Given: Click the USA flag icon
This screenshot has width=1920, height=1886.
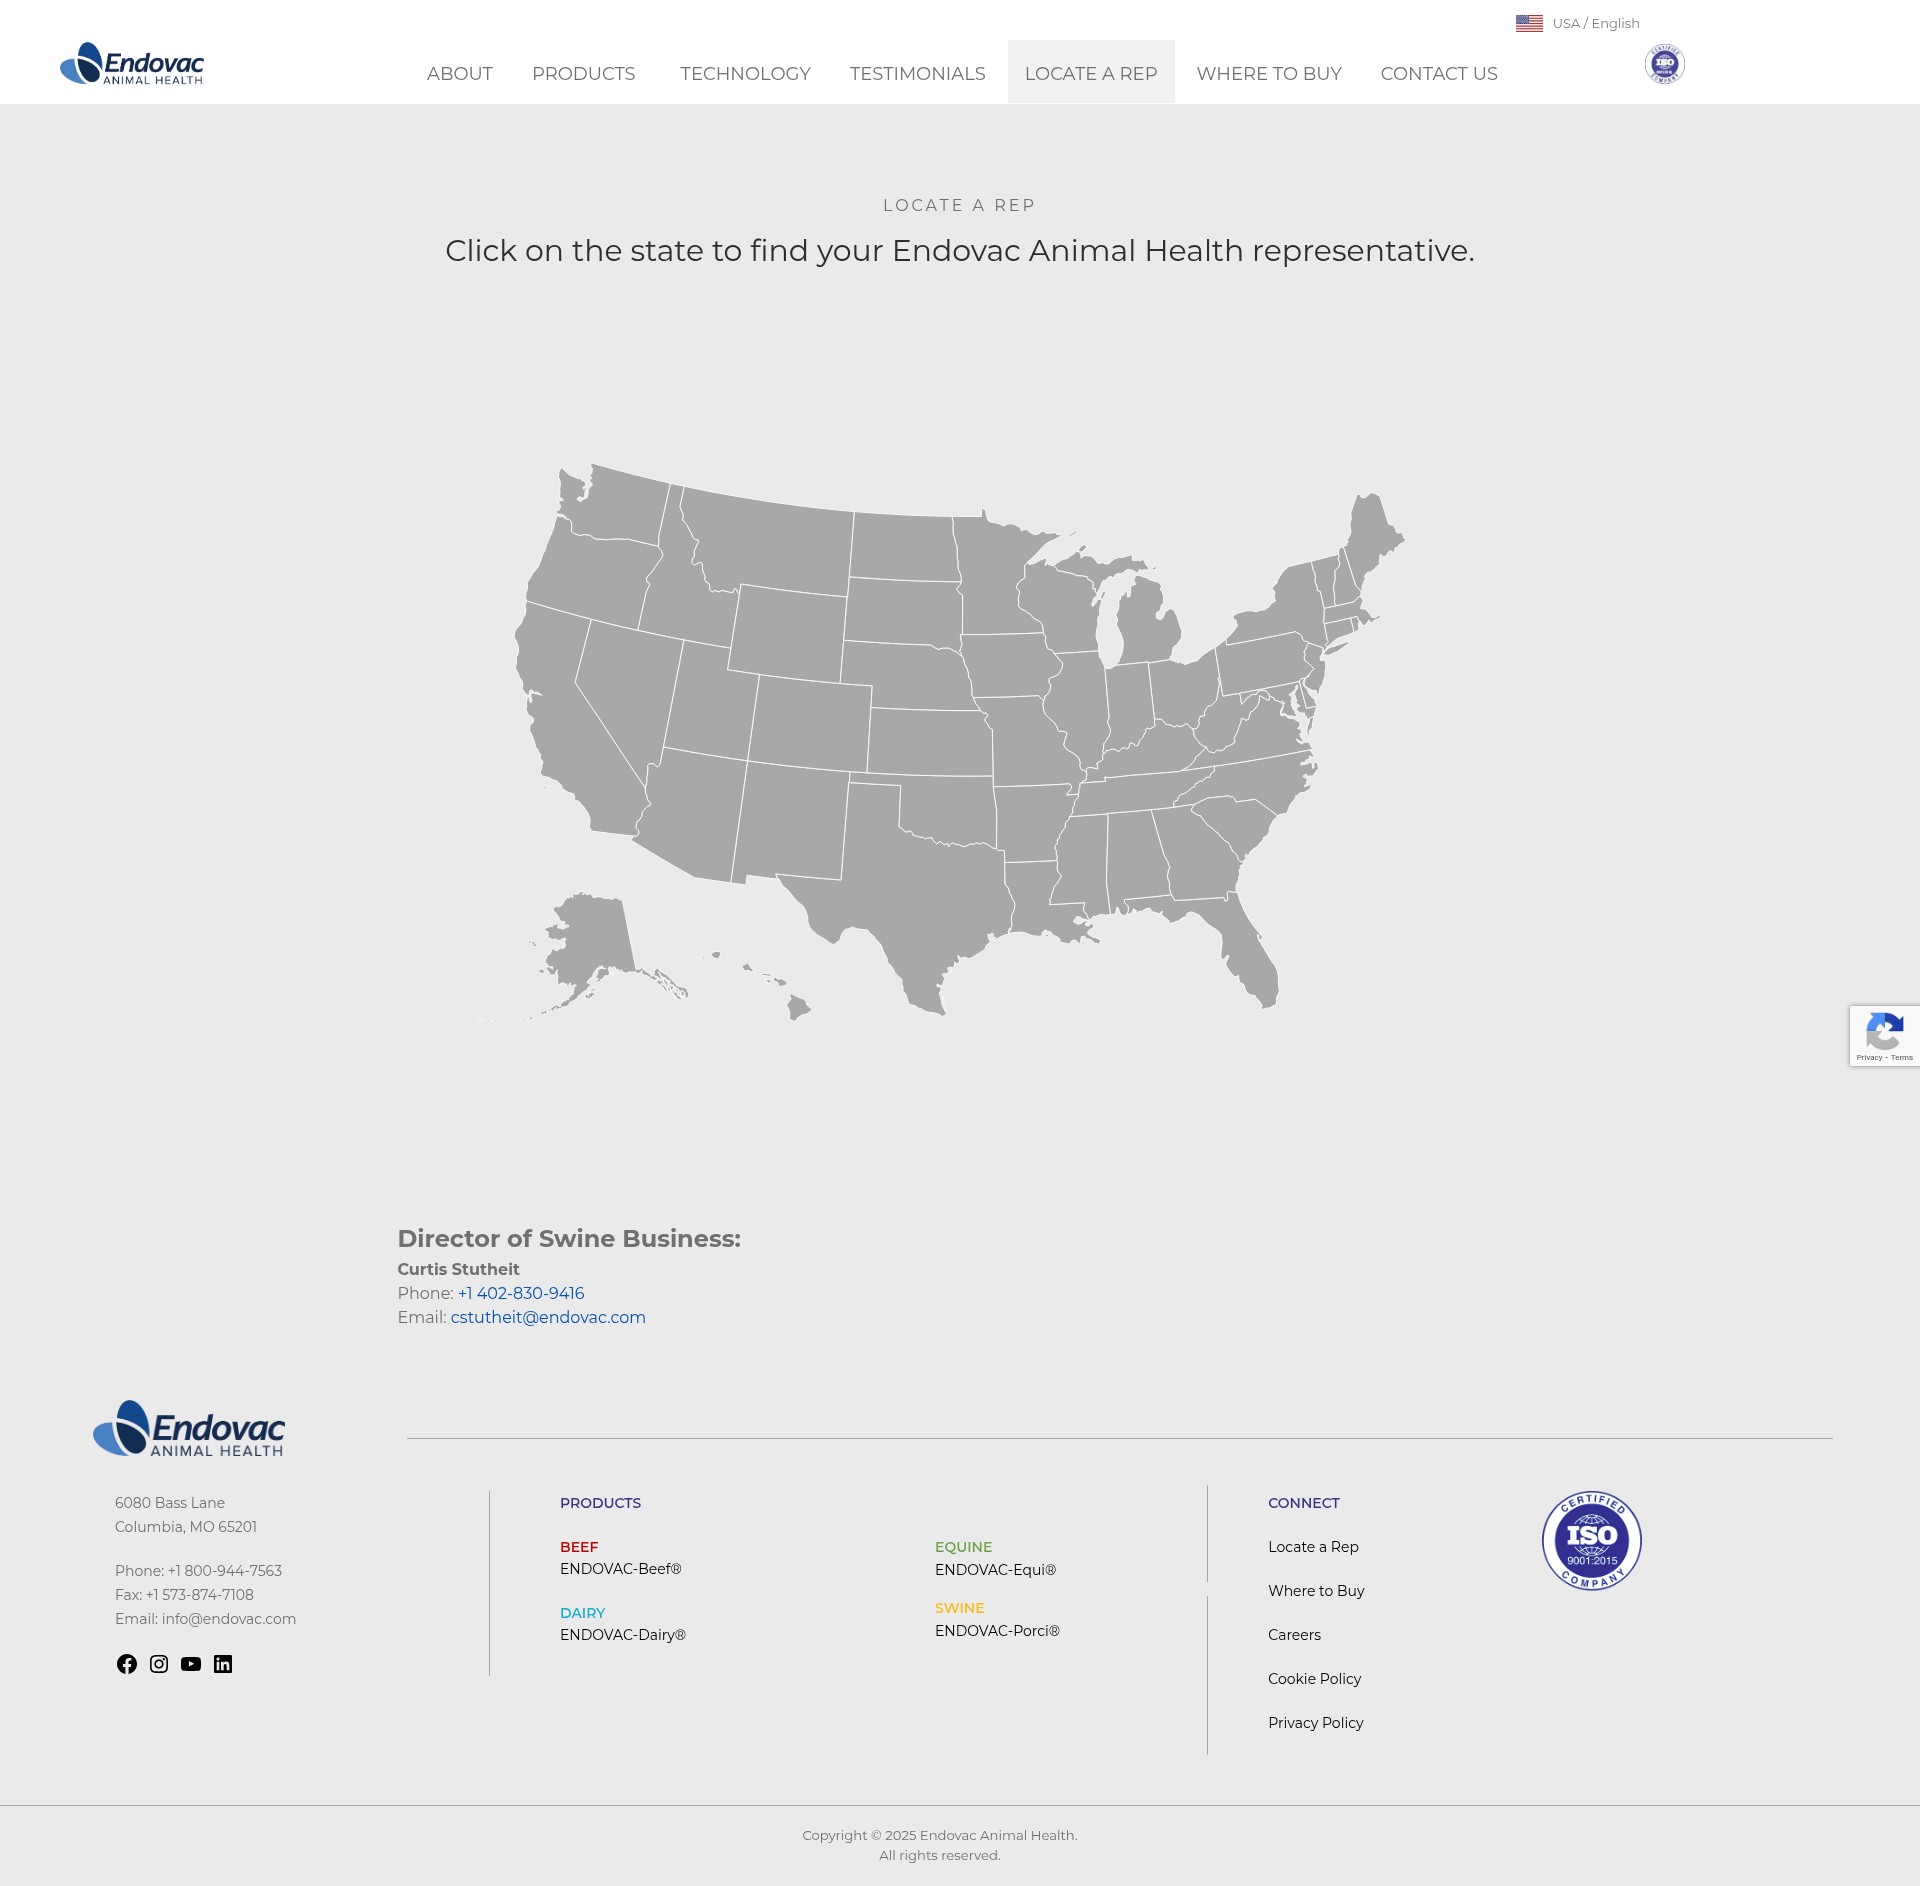Looking at the screenshot, I should [x=1529, y=23].
